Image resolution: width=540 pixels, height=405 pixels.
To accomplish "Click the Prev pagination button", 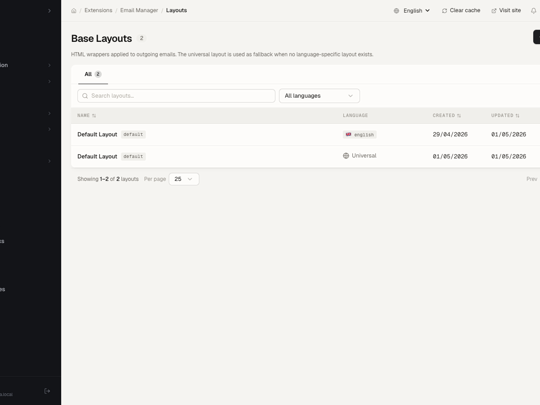I will pos(531,179).
